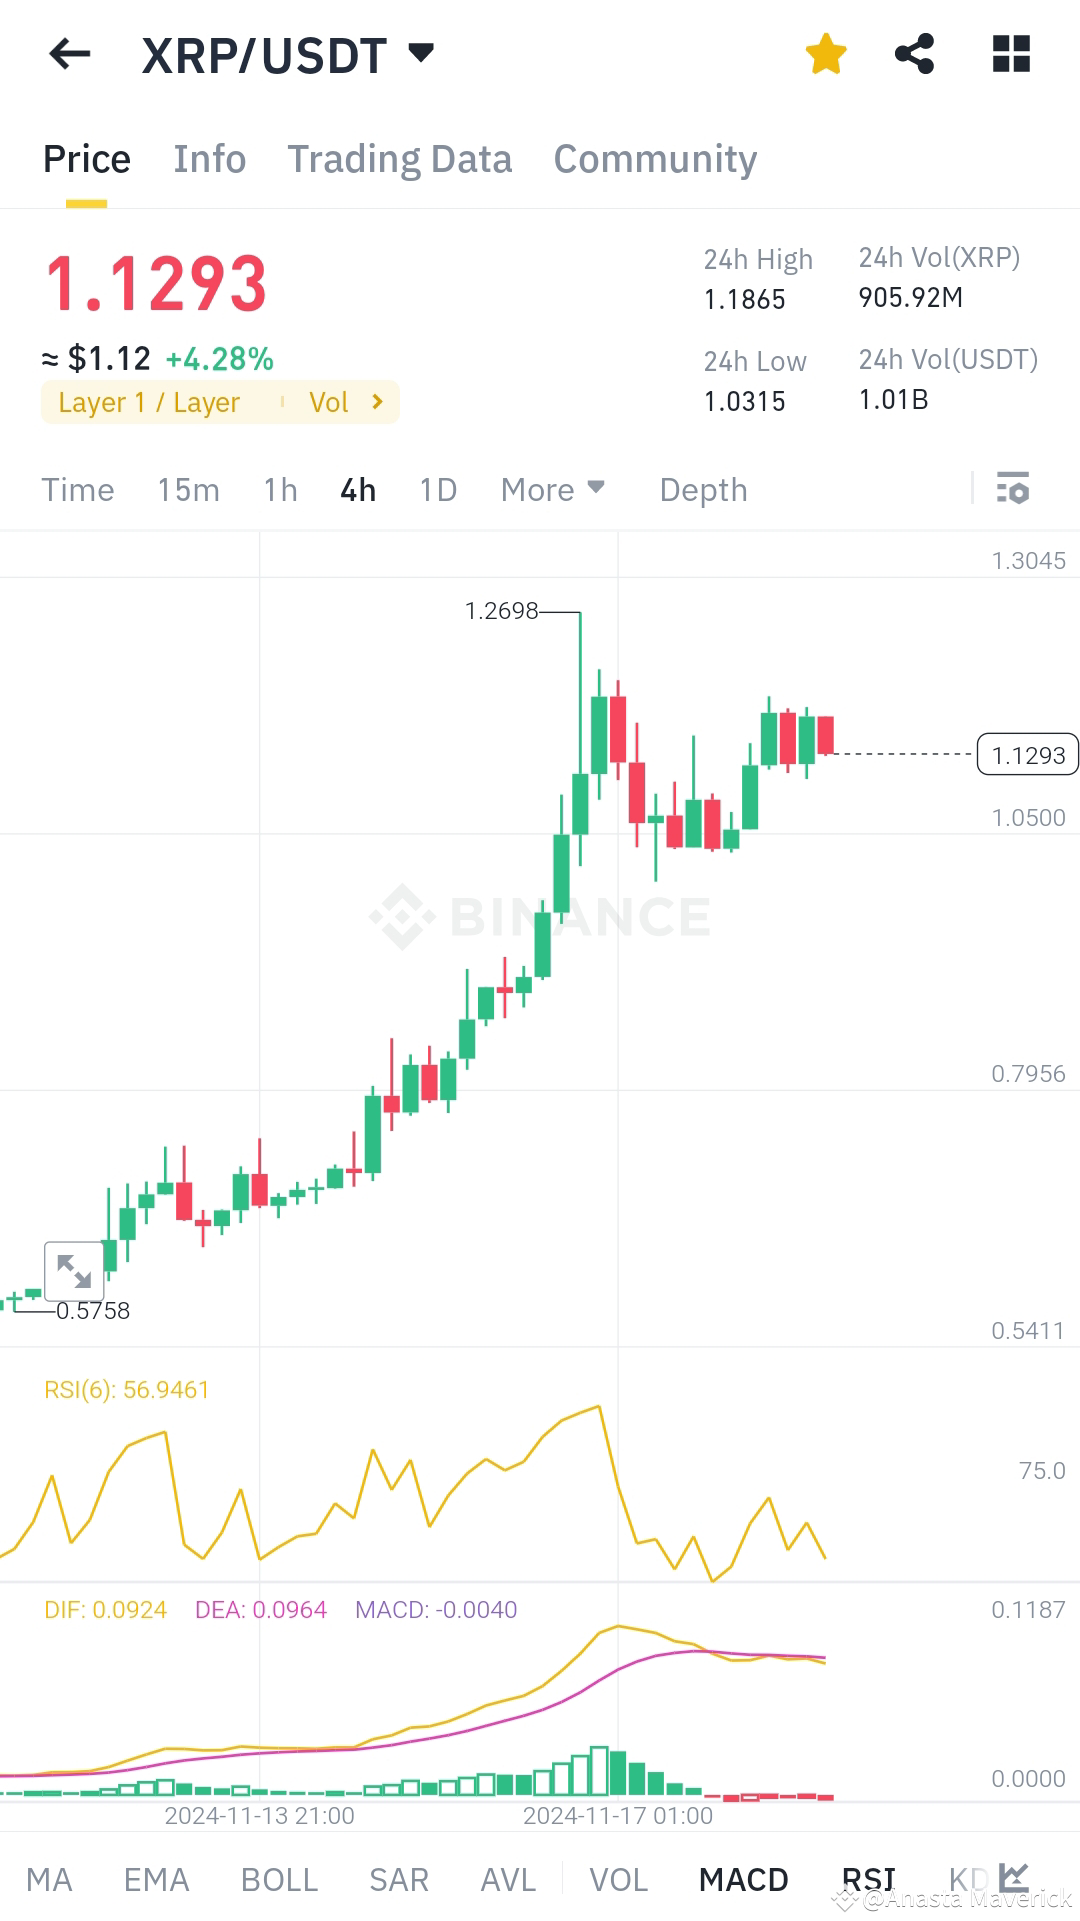The width and height of the screenshot is (1080, 1921).
Task: Select the 1D timeframe
Action: (x=436, y=490)
